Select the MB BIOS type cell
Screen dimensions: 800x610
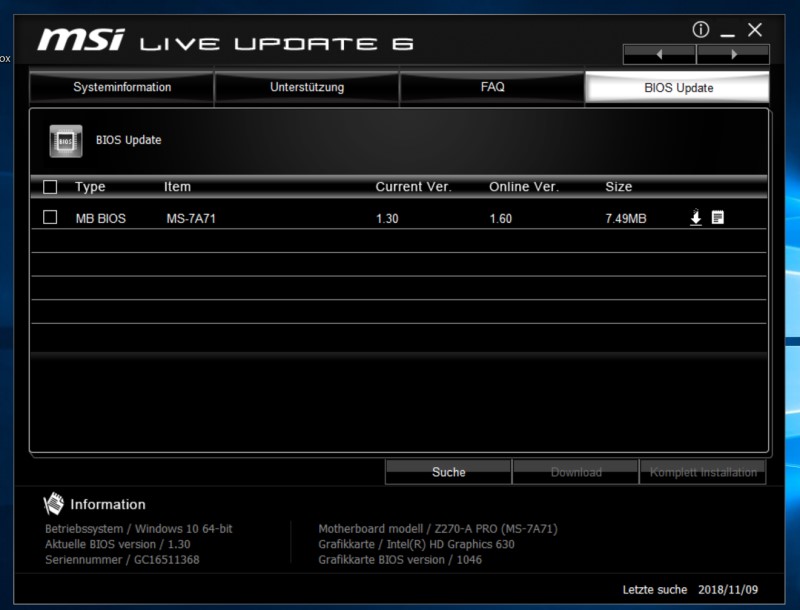point(101,218)
